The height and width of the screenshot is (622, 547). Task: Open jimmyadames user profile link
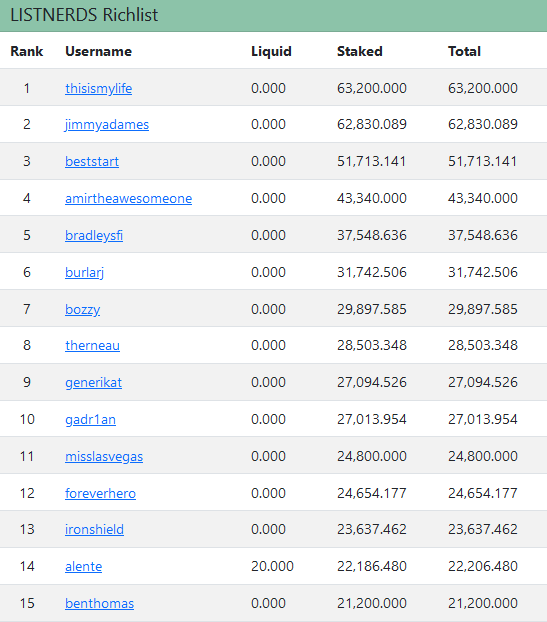pyautogui.click(x=107, y=125)
